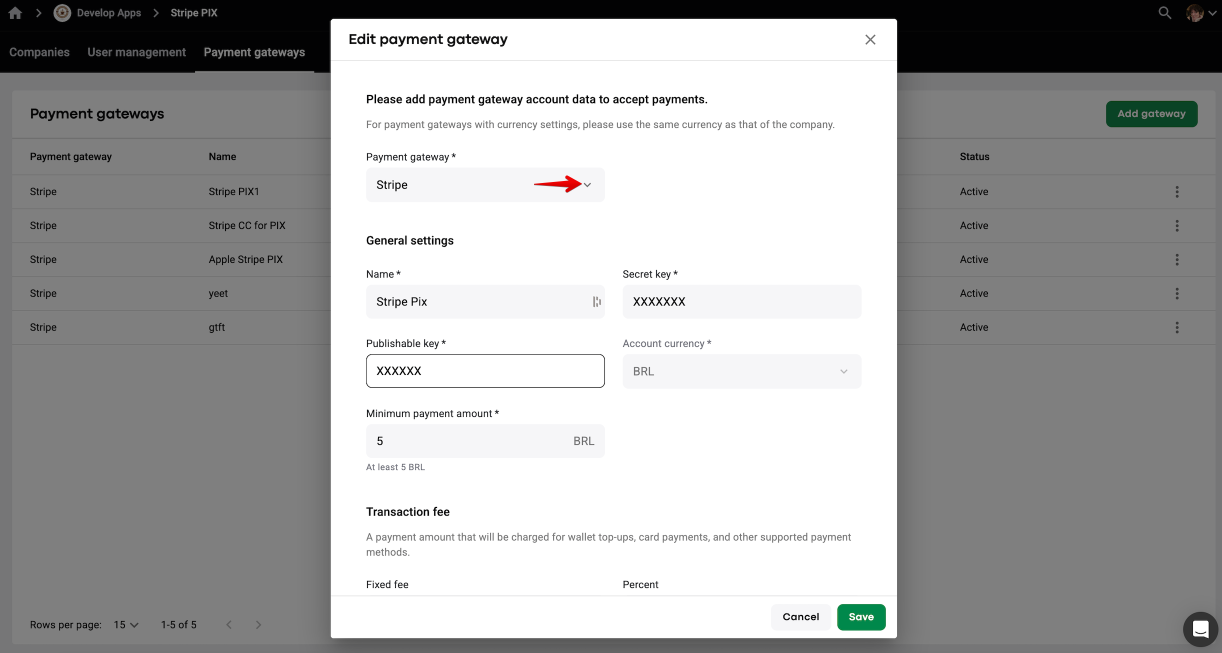
Task: Open the chat support widget
Action: (1200, 629)
